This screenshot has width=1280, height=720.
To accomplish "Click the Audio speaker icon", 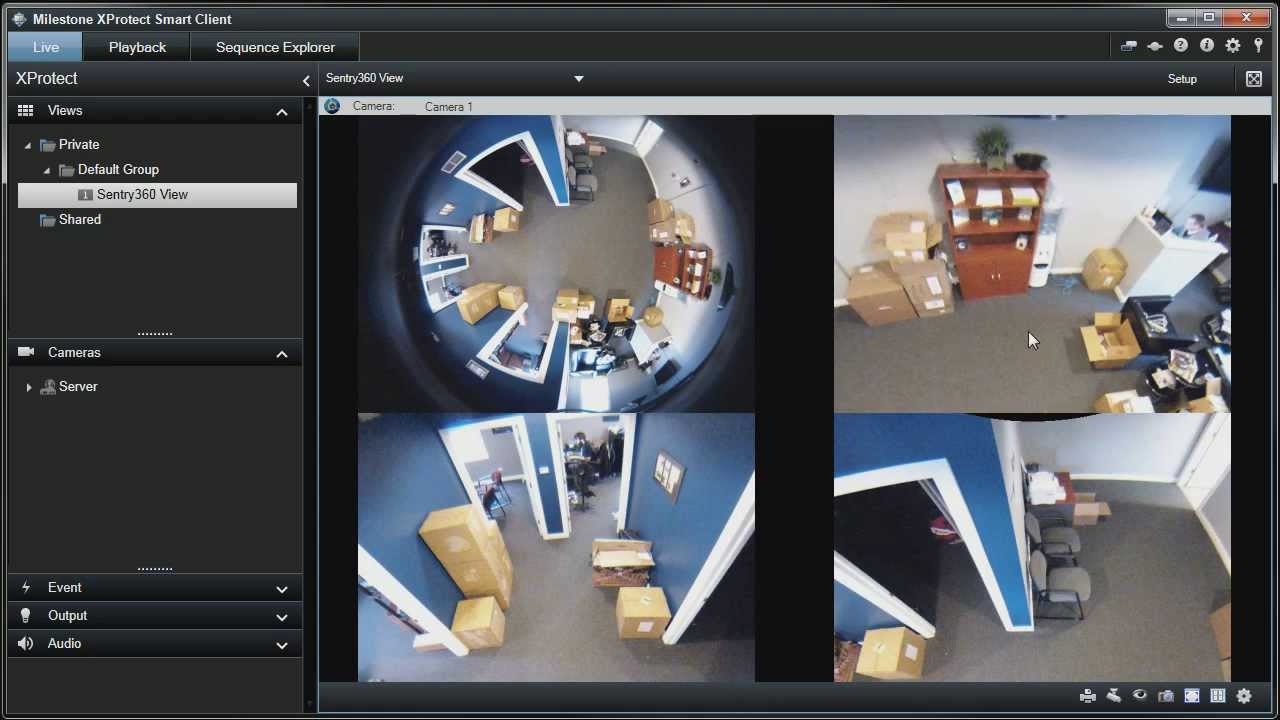I will coord(26,644).
